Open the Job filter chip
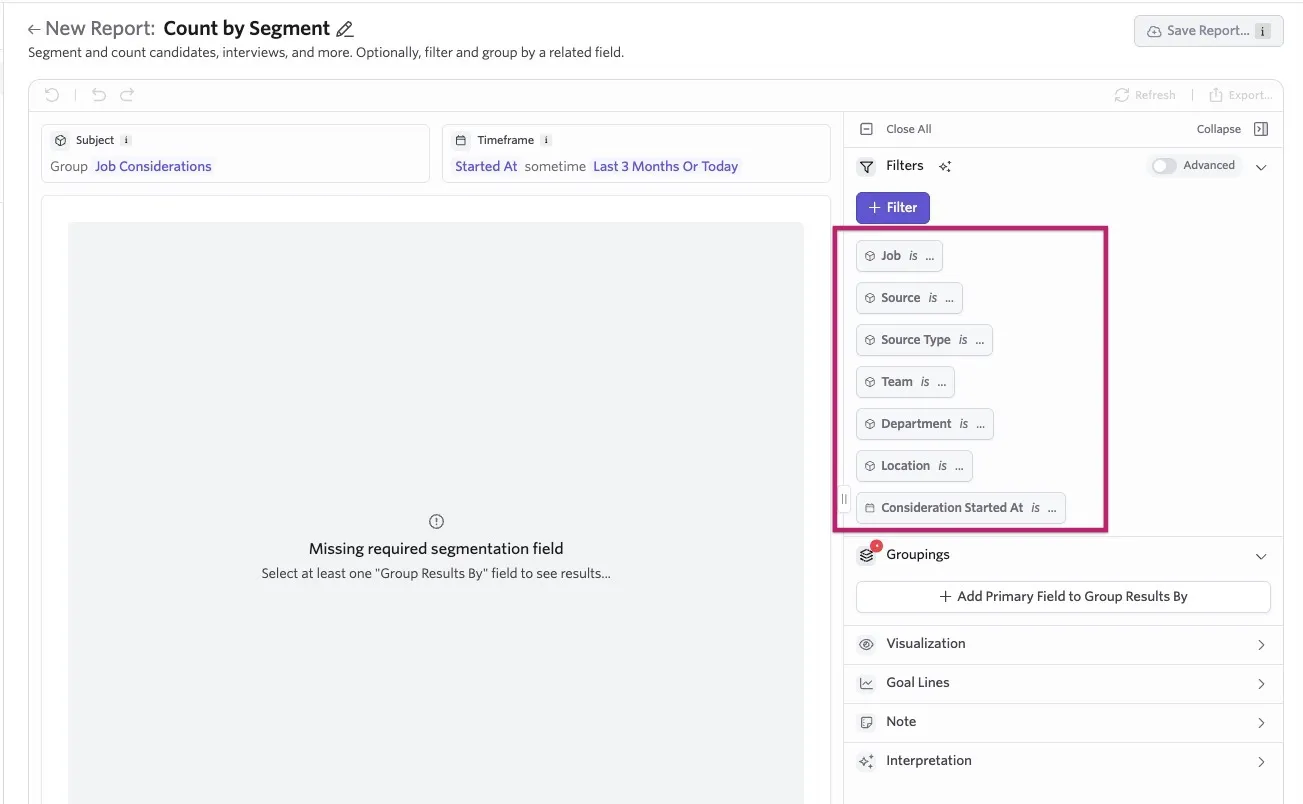 (x=899, y=256)
